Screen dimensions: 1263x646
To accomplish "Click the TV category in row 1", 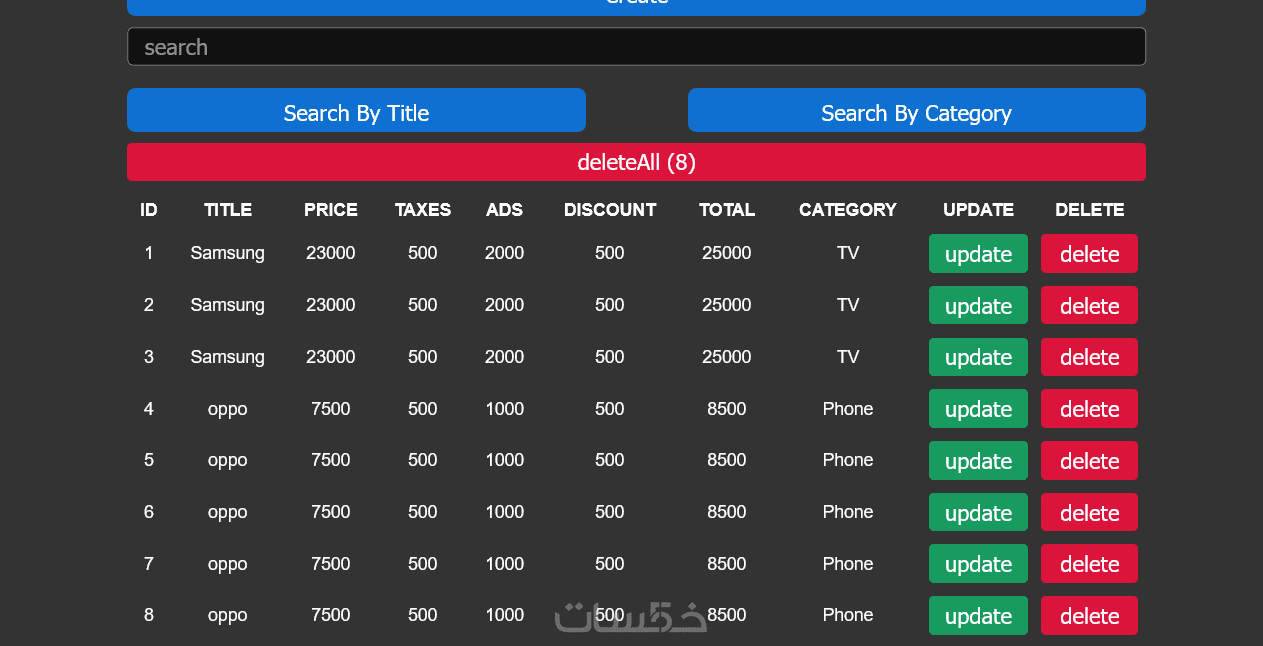I will pyautogui.click(x=848, y=253).
